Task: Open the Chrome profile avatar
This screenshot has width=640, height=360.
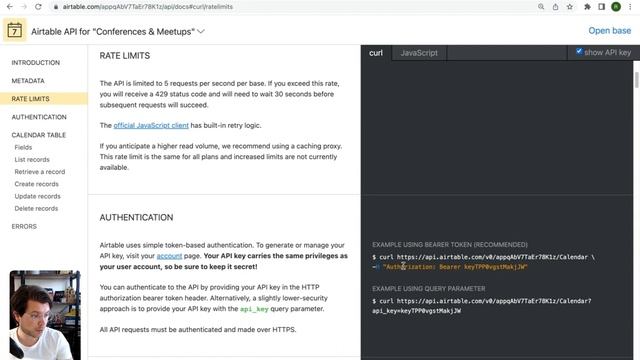Action: (x=616, y=7)
